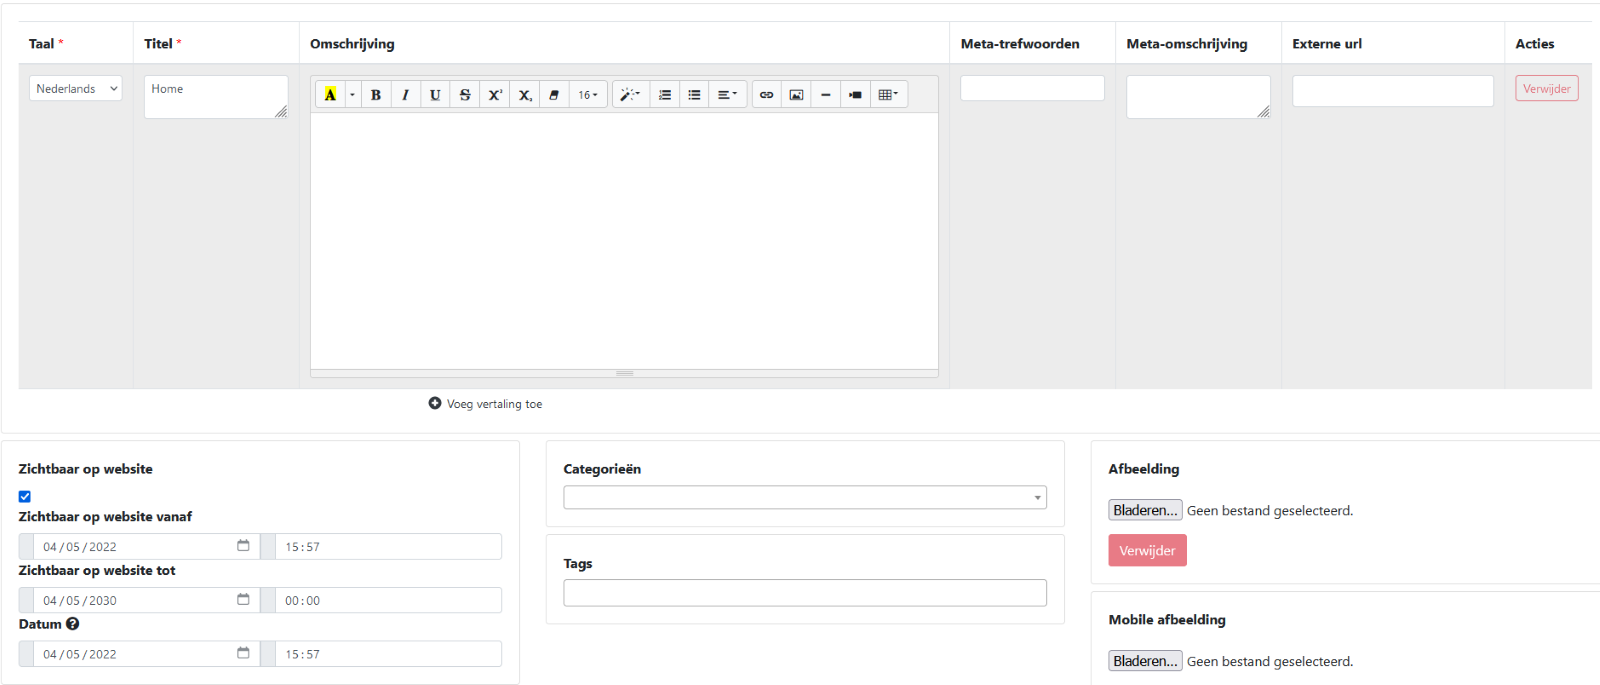This screenshot has height=685, width=1600.
Task: Toggle strikethrough text formatting
Action: tap(465, 95)
